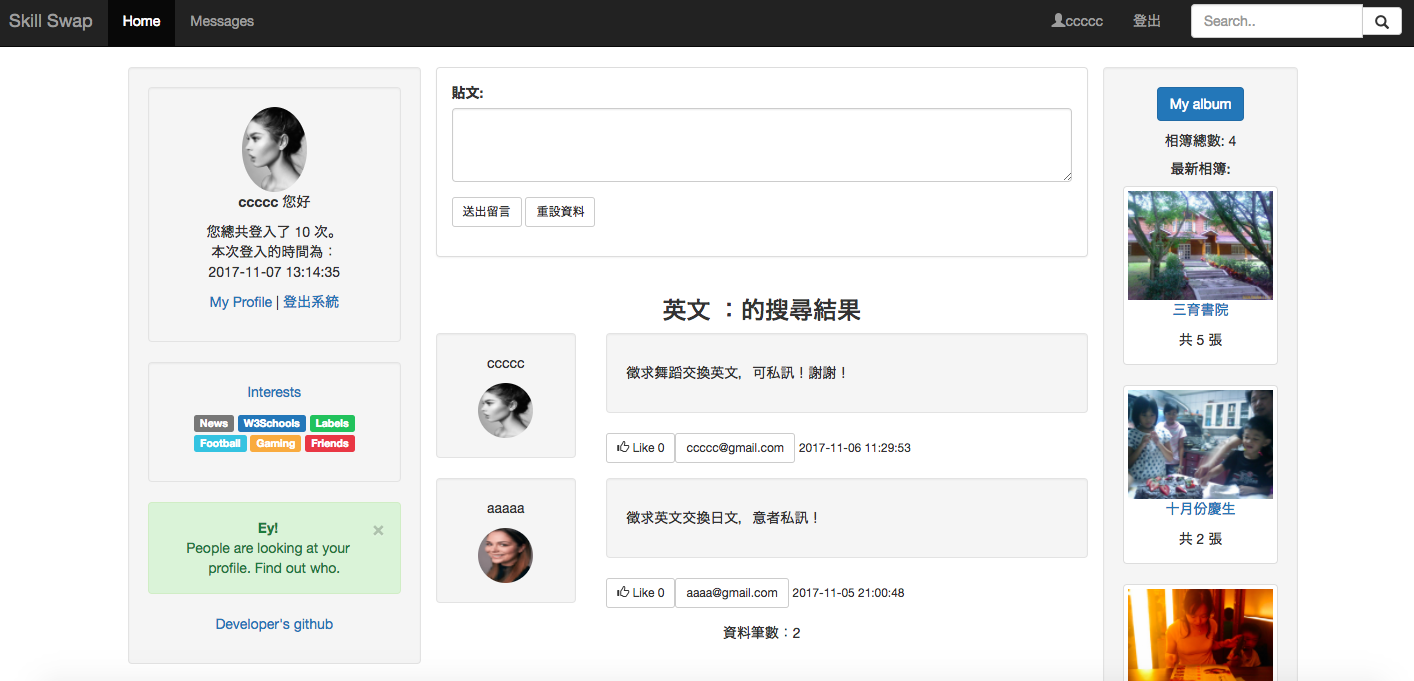Click the aaaaa username in the post card

(505, 508)
